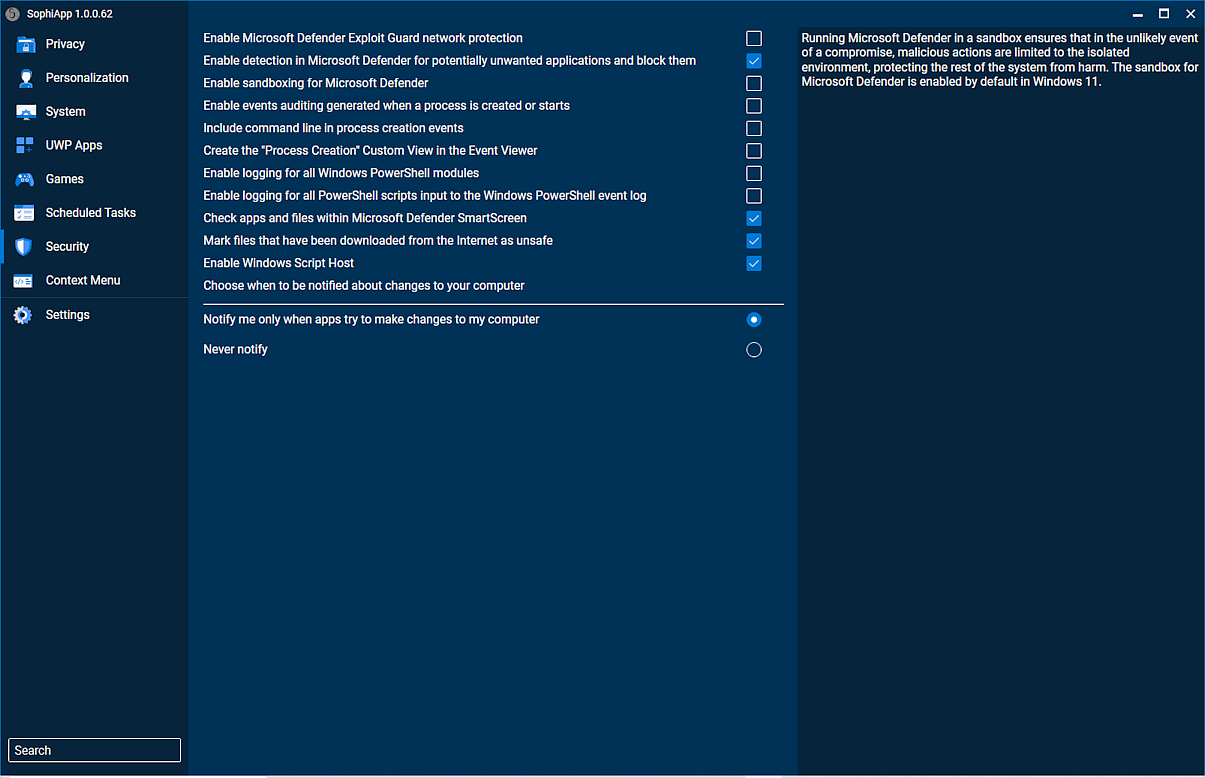This screenshot has height=778, width=1205.
Task: Click "Include command line in process creation events" text
Action: click(334, 128)
